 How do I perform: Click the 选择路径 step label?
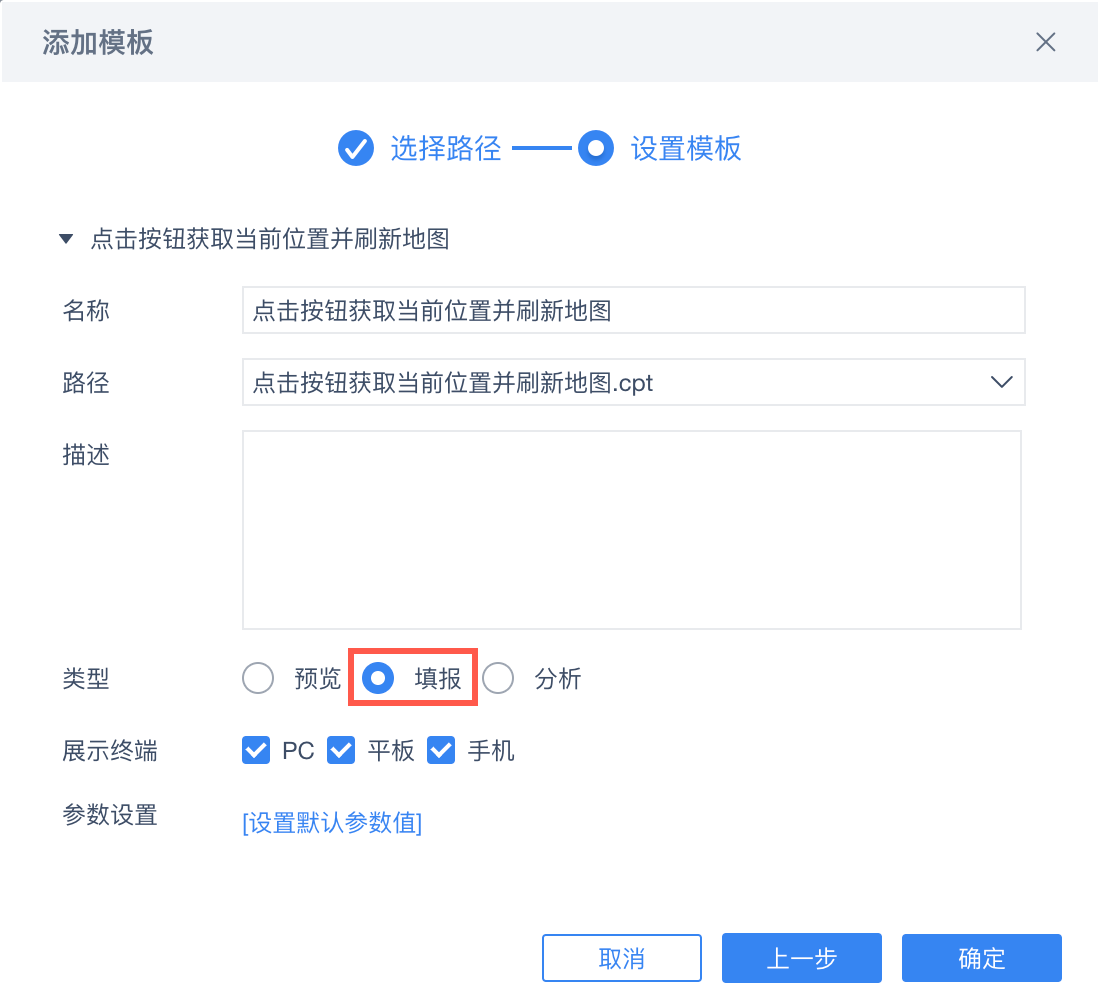tap(445, 149)
